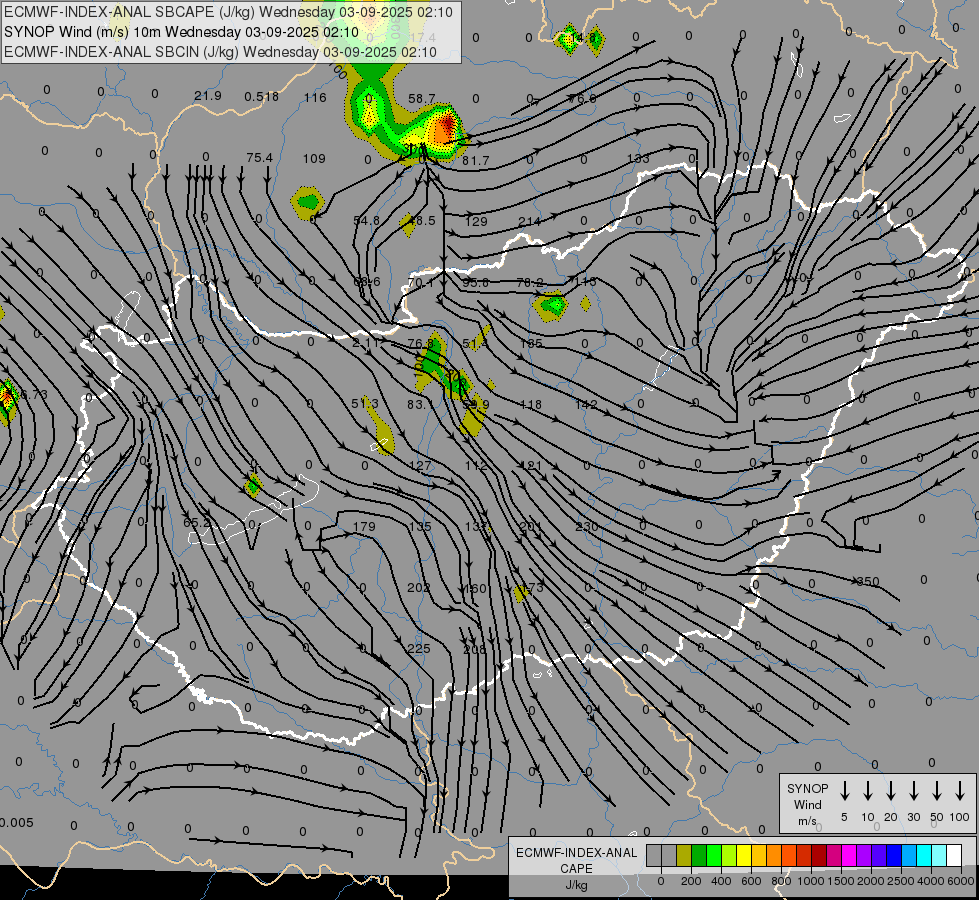The width and height of the screenshot is (979, 900).
Task: Click the map value 75.4
Action: click(259, 157)
